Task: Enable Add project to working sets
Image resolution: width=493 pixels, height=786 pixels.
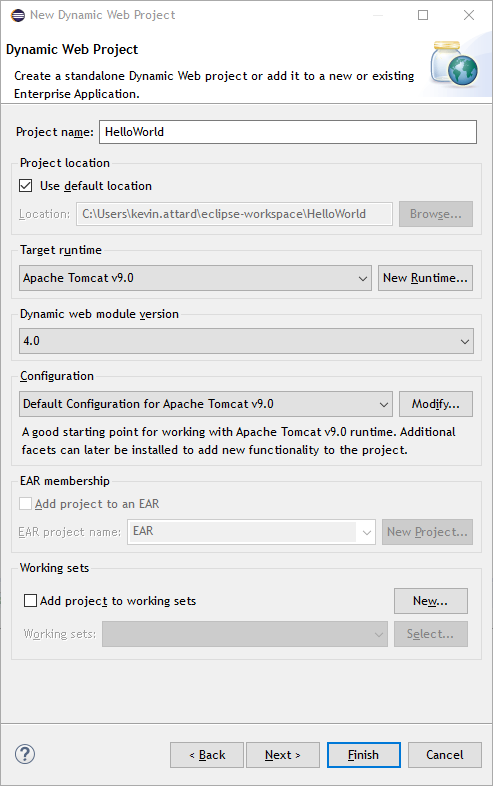Action: point(30,601)
